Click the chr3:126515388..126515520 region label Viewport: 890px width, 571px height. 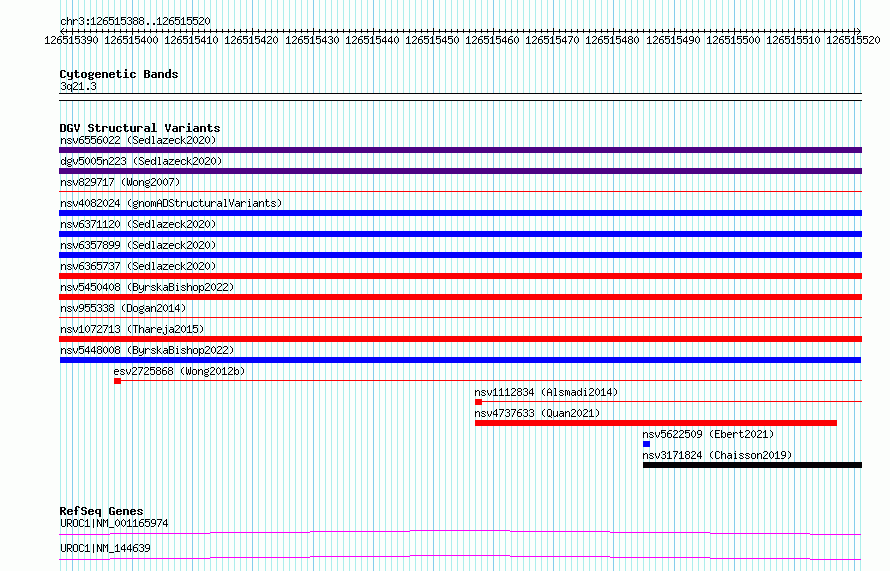135,21
